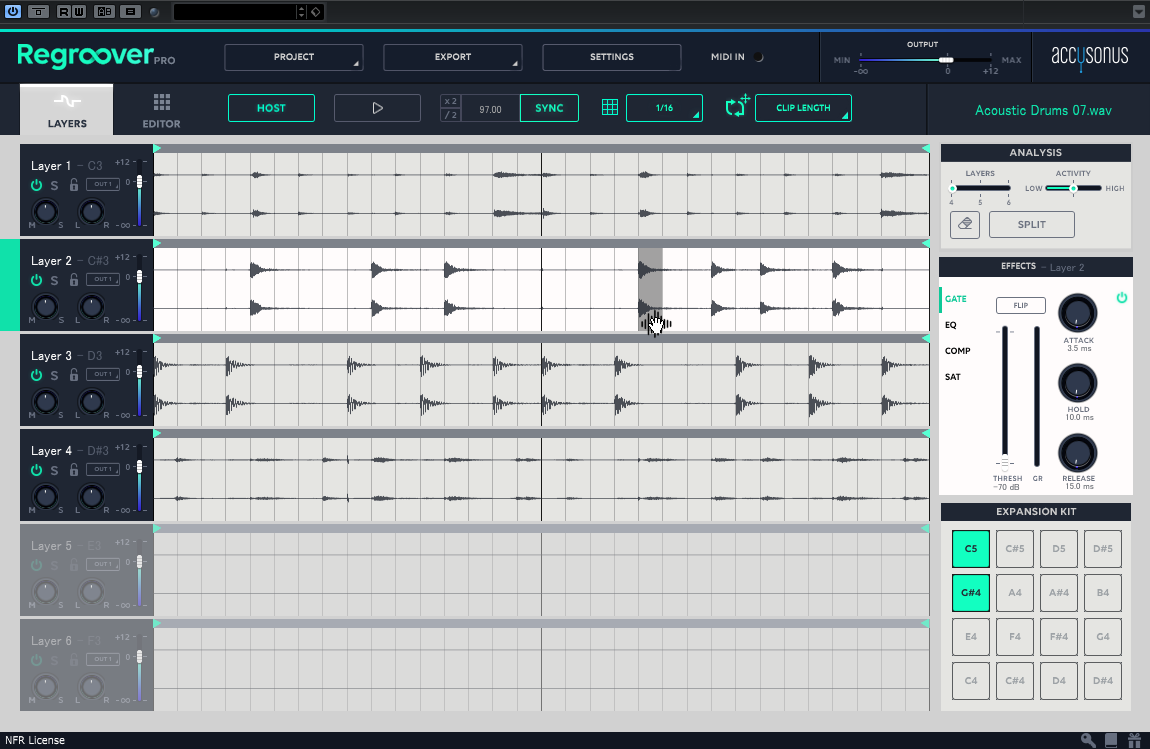This screenshot has width=1150, height=749.
Task: Solo Layer 2 with the S icon
Action: [54, 281]
